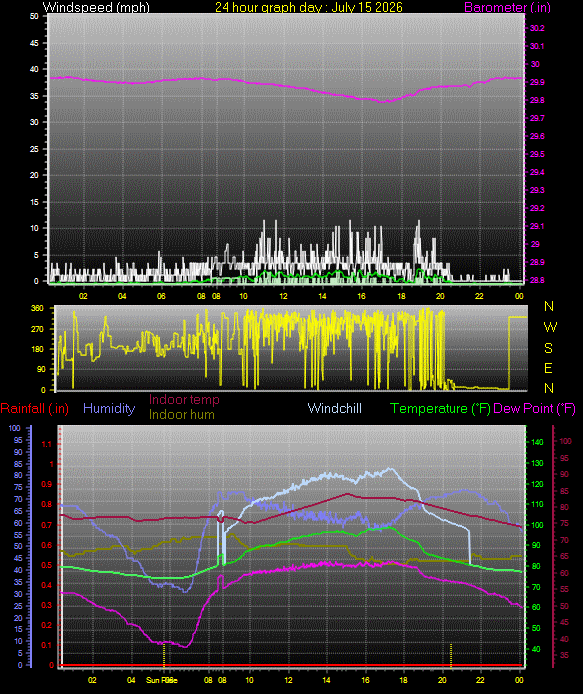Viewport: 583px width, 694px height.
Task: Click the 1.1 value on rainfall axis
Action: tap(47, 444)
